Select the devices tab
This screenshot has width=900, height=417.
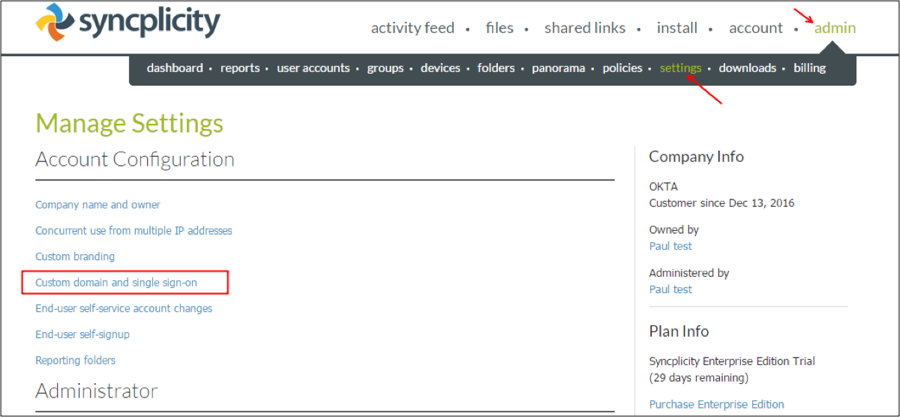coord(440,68)
